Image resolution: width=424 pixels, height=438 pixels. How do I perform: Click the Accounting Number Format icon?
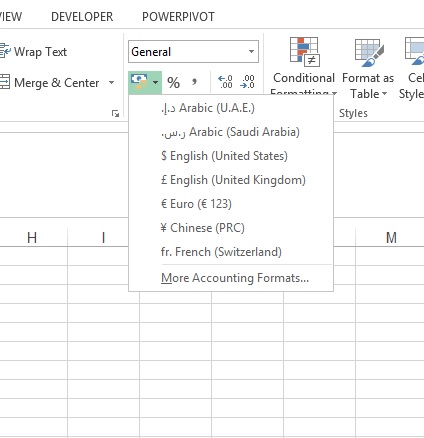(x=139, y=82)
